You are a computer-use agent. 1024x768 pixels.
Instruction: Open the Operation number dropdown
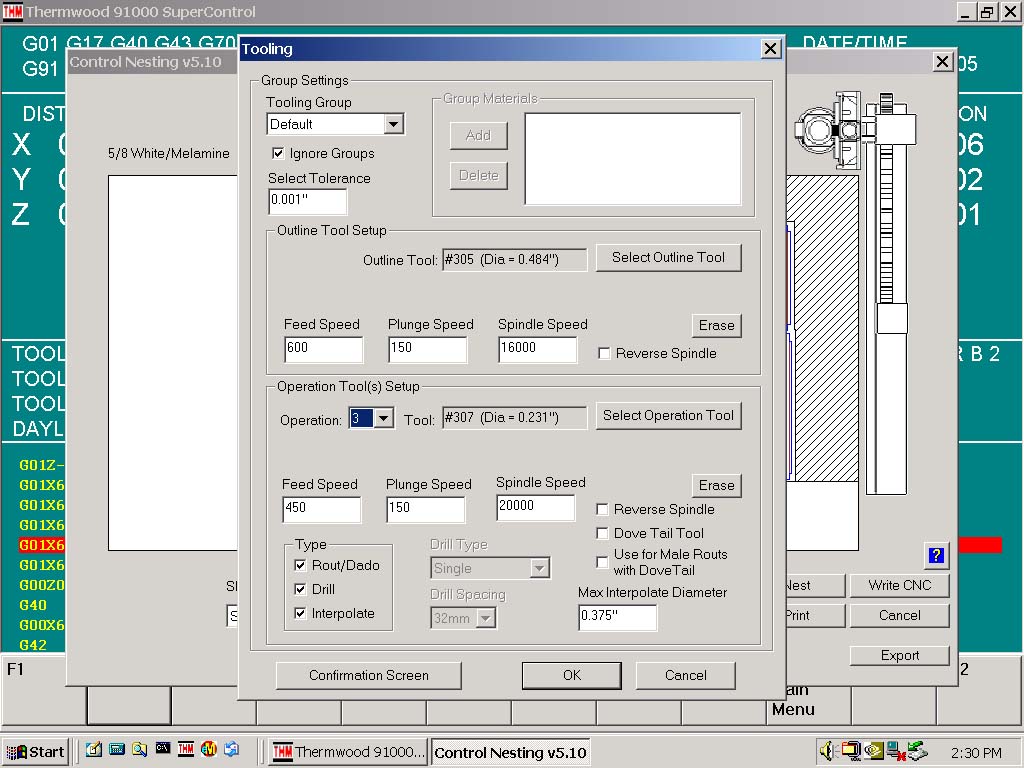383,419
